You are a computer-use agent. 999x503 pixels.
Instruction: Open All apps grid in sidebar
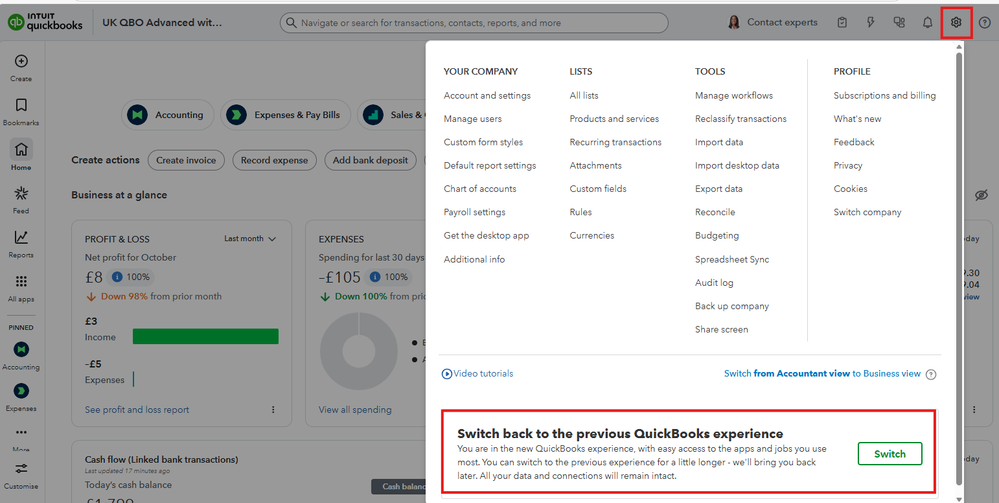click(x=21, y=288)
